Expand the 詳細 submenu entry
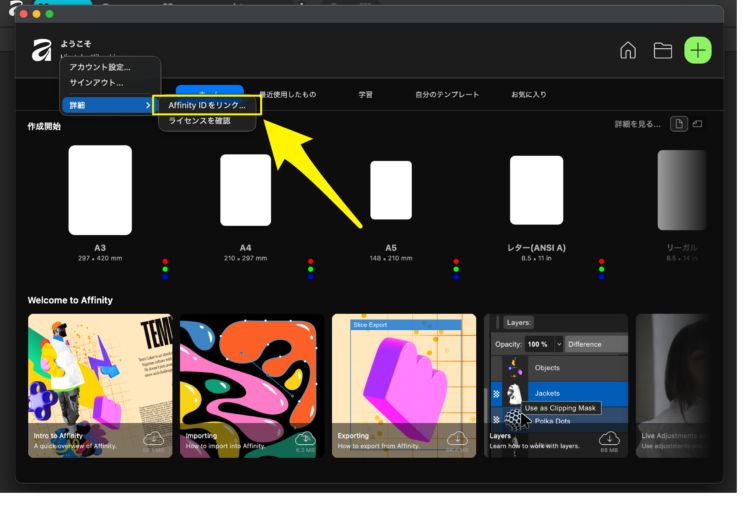 (x=106, y=105)
